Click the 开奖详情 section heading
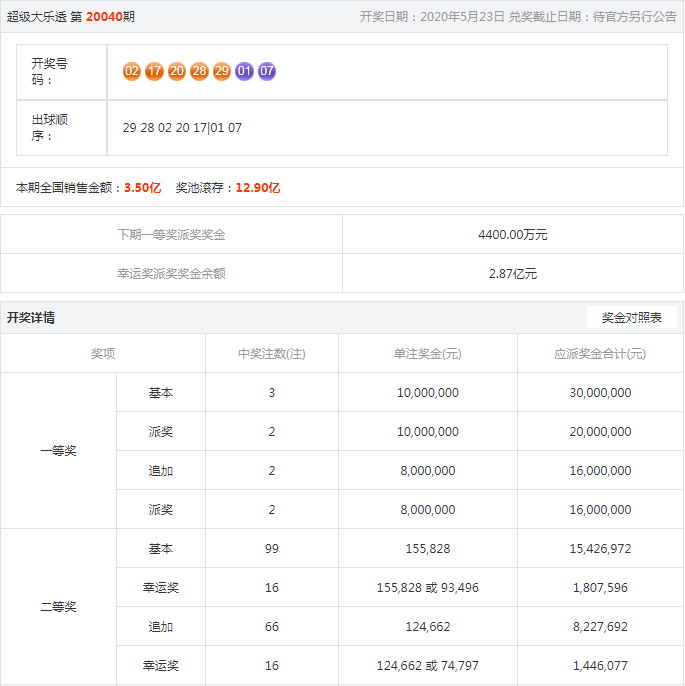 click(31, 317)
